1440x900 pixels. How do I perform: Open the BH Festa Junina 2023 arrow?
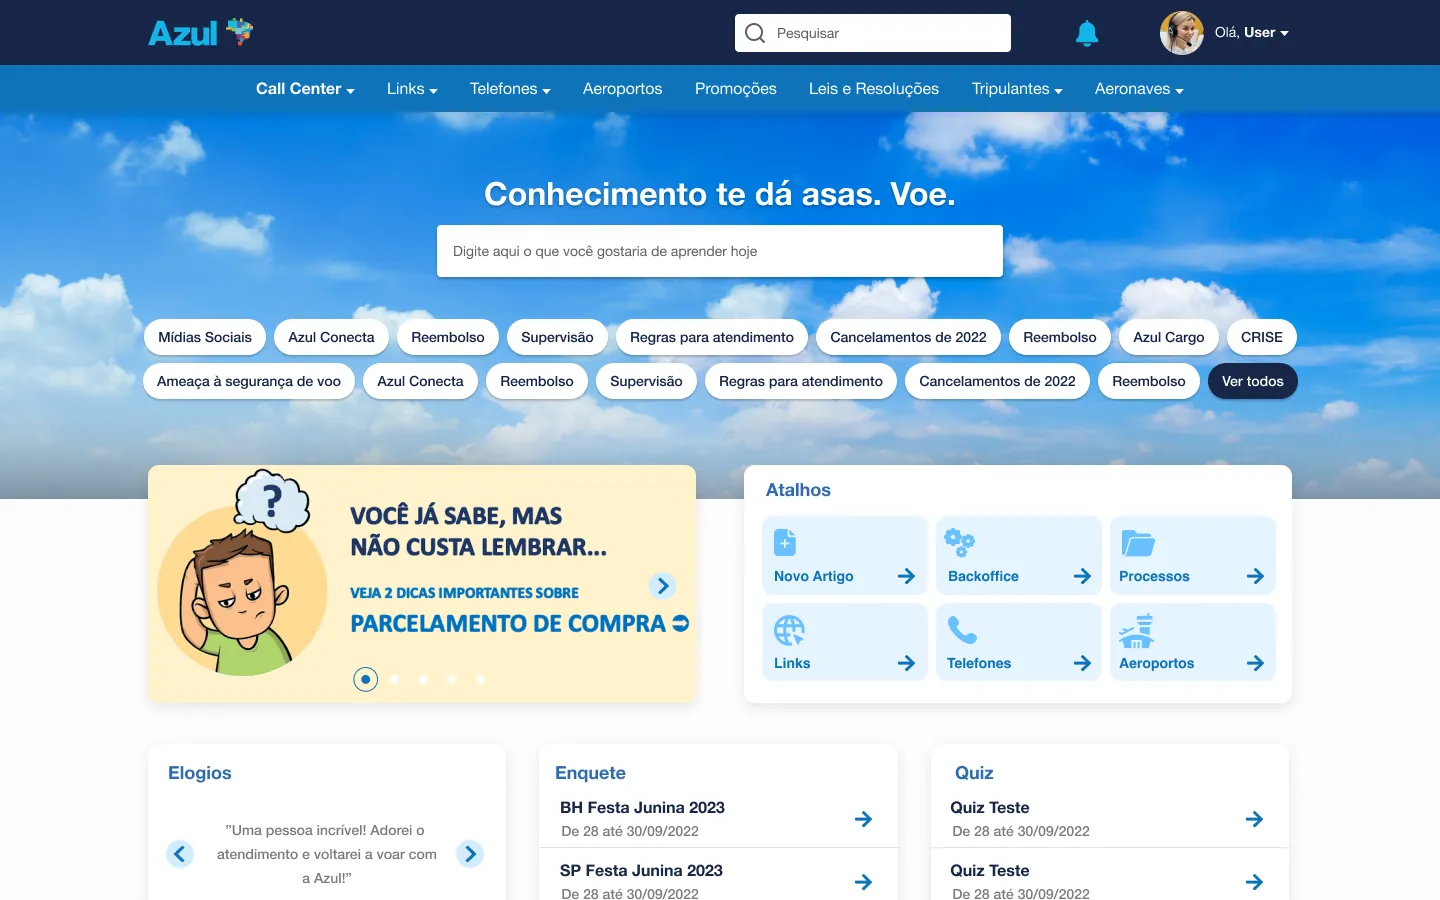point(864,819)
